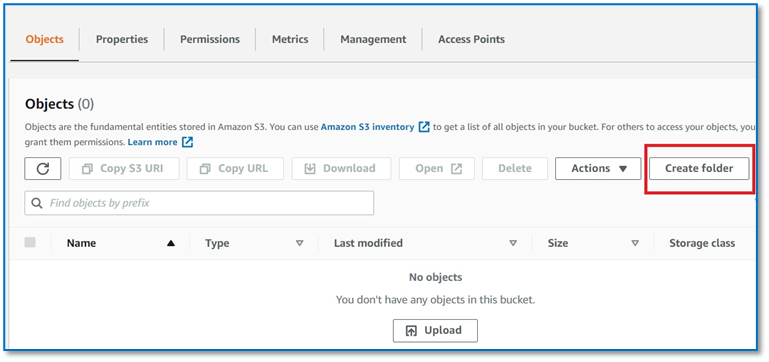The height and width of the screenshot is (362, 769).
Task: Toggle the select-all objects checkbox
Action: pos(30,242)
